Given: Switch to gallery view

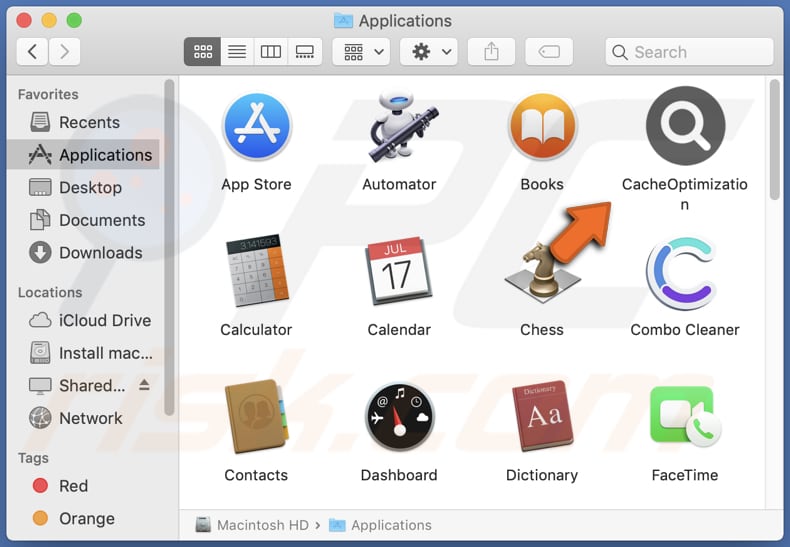Looking at the screenshot, I should (x=305, y=51).
